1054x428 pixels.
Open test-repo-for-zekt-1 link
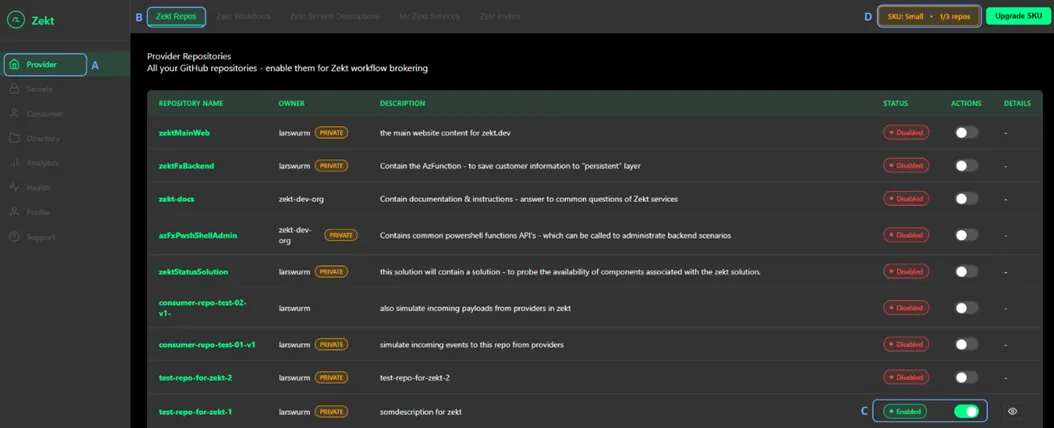(195, 411)
